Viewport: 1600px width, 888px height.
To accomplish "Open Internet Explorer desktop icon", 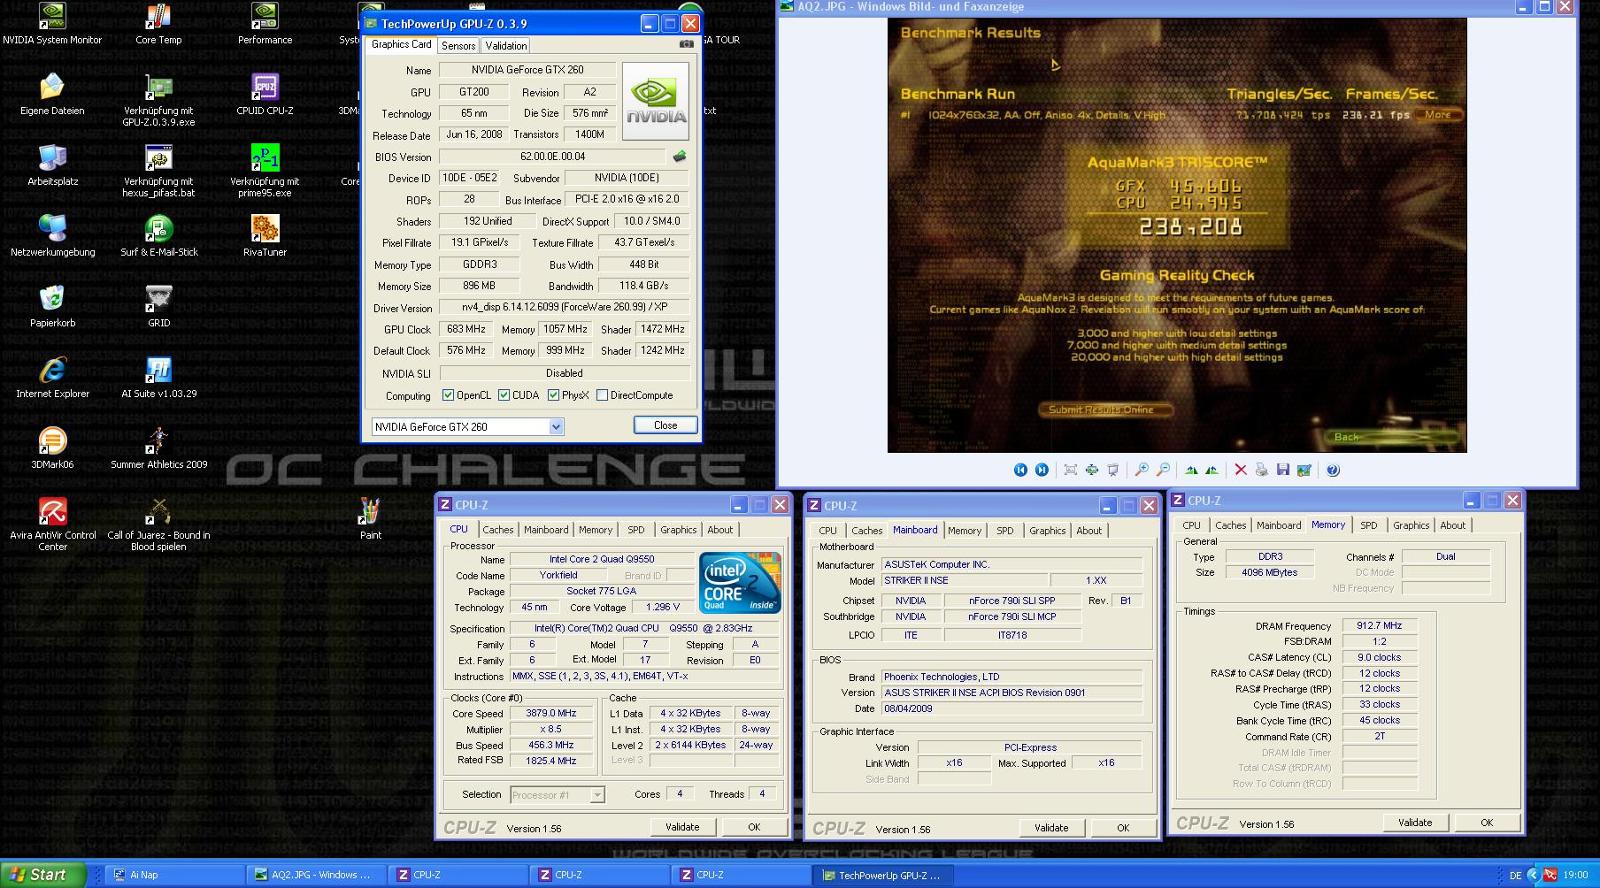I will click(x=52, y=378).
